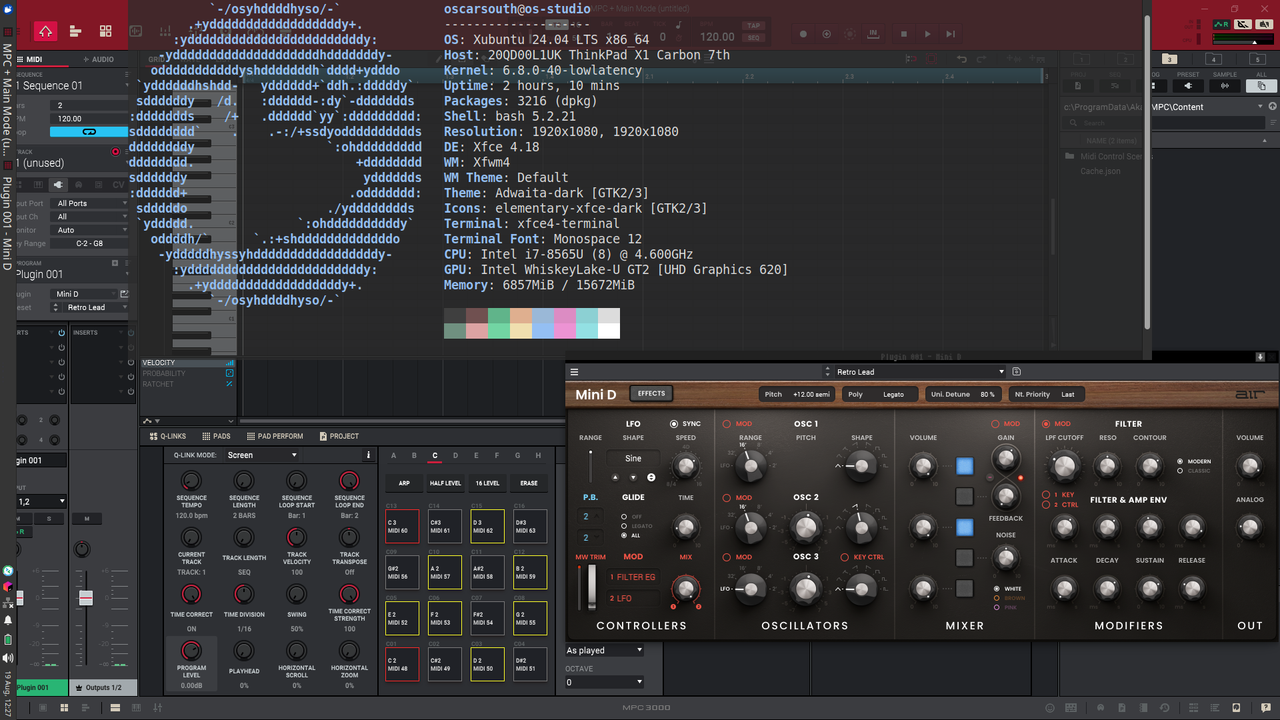Save preset via icon beside Retro Lead
This screenshot has width=1280, height=720.
point(1017,371)
